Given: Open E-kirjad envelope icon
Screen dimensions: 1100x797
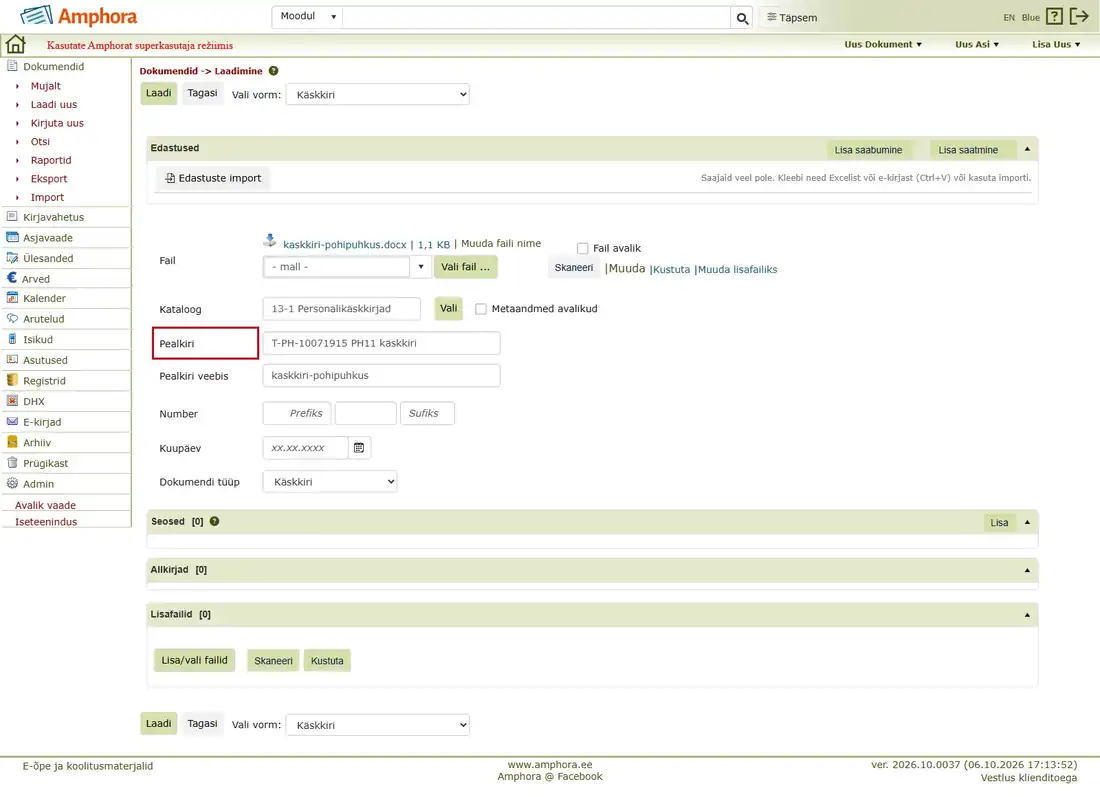Looking at the screenshot, I should (12, 422).
